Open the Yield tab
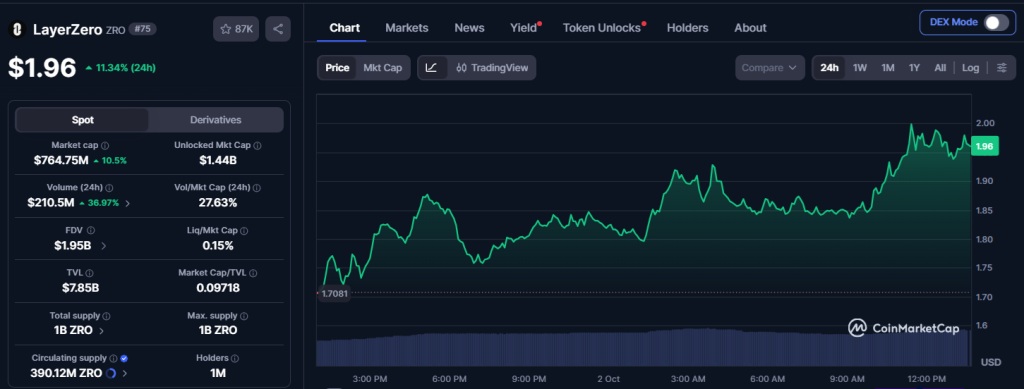Screen dimensions: 1024x389 [x=524, y=28]
